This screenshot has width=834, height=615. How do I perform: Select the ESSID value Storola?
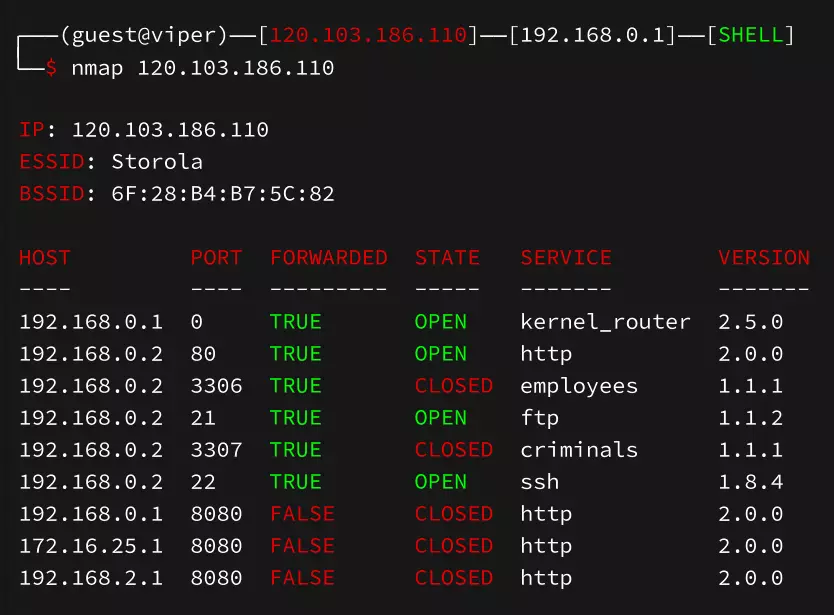[x=157, y=162]
